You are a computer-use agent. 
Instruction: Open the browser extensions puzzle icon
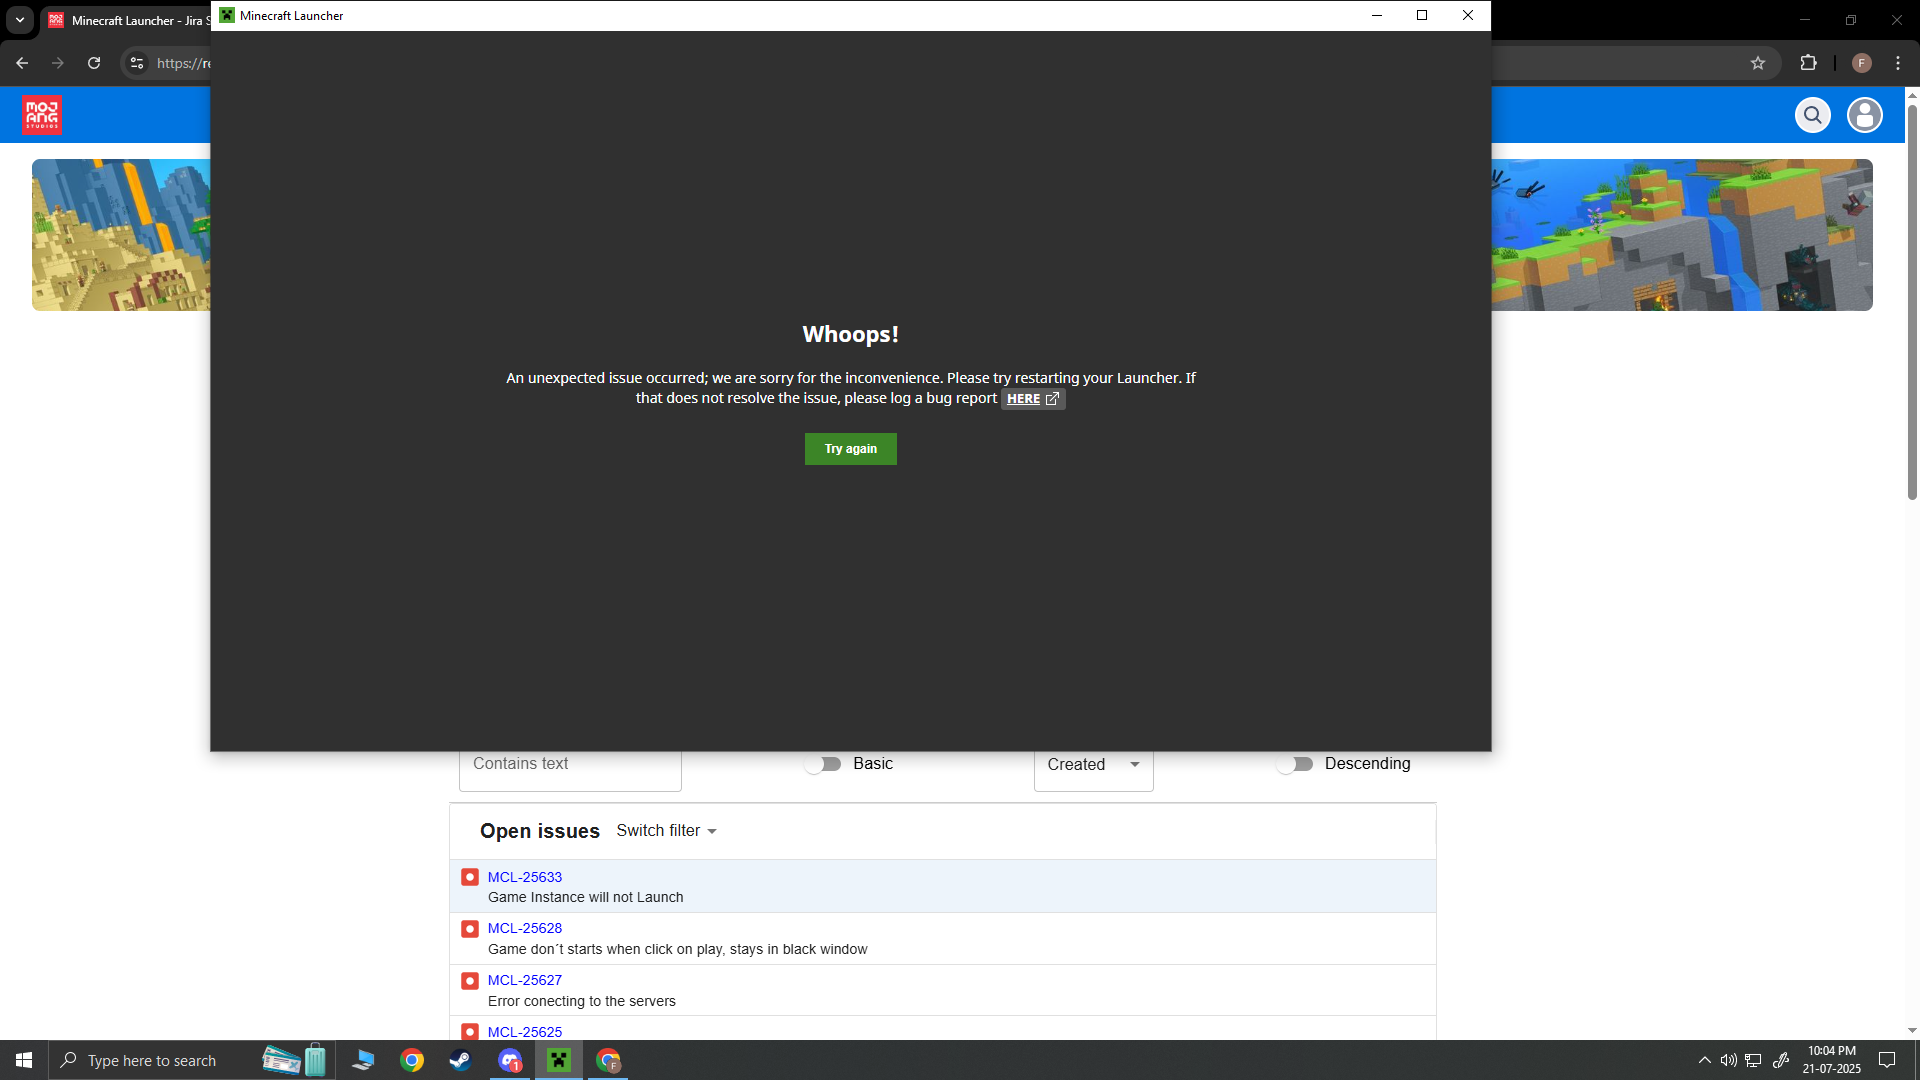pyautogui.click(x=1808, y=63)
